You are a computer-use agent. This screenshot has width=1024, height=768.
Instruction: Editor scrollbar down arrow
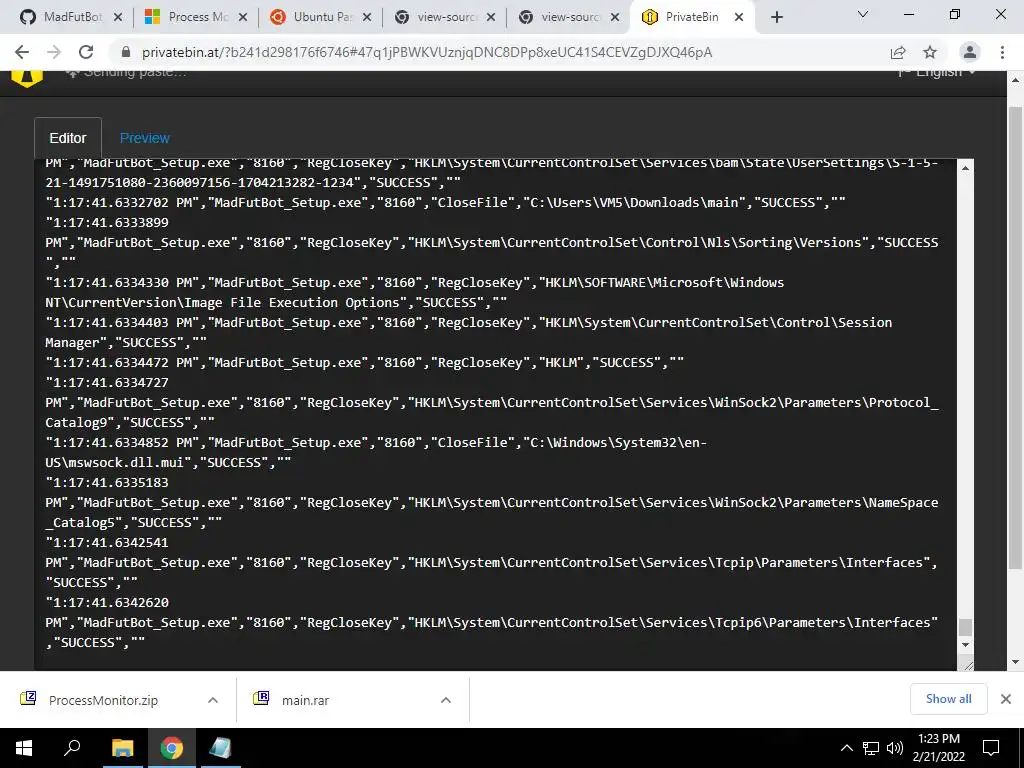[x=965, y=645]
